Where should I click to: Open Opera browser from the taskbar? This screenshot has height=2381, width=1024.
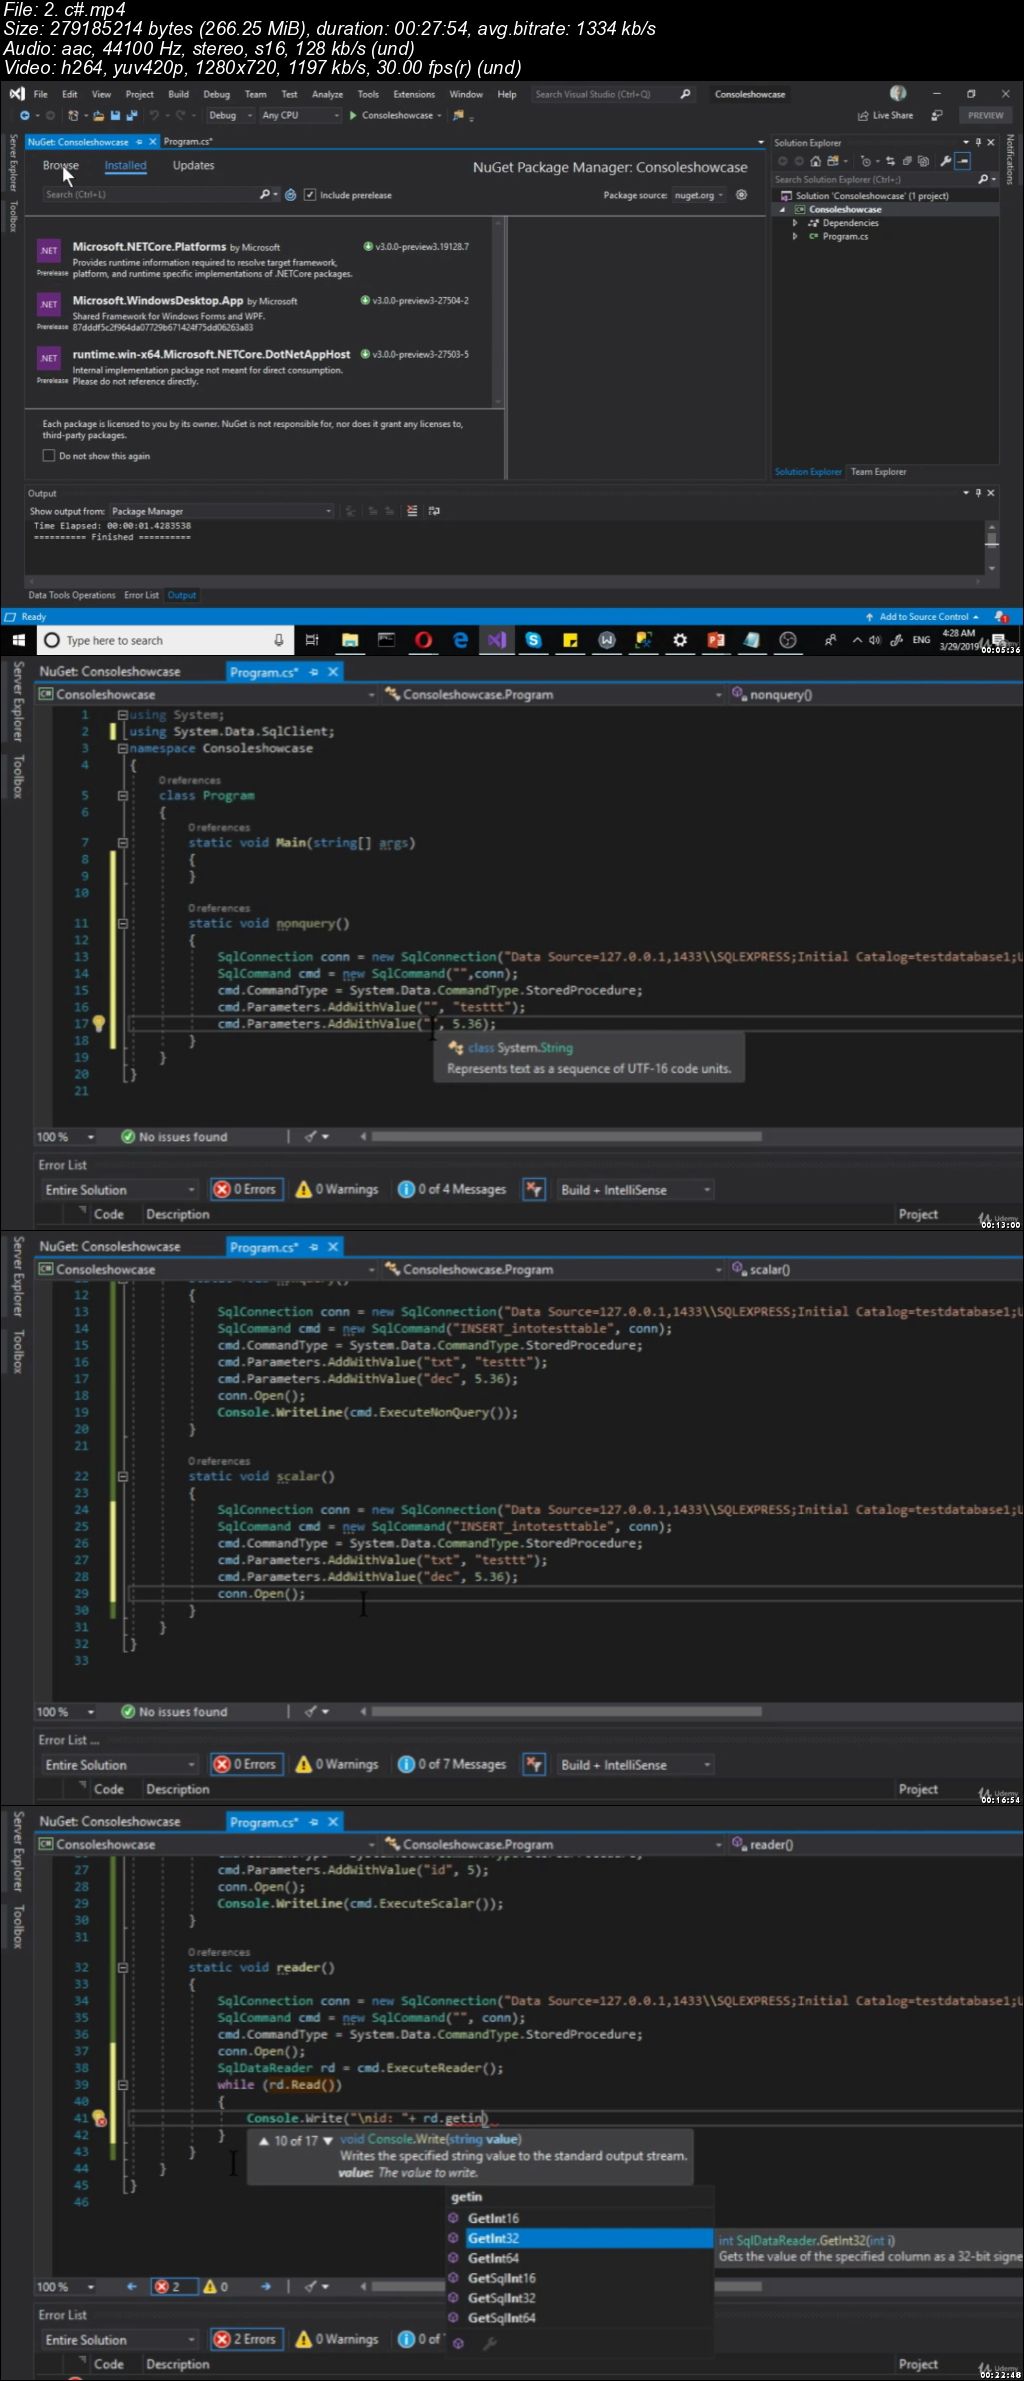[424, 640]
